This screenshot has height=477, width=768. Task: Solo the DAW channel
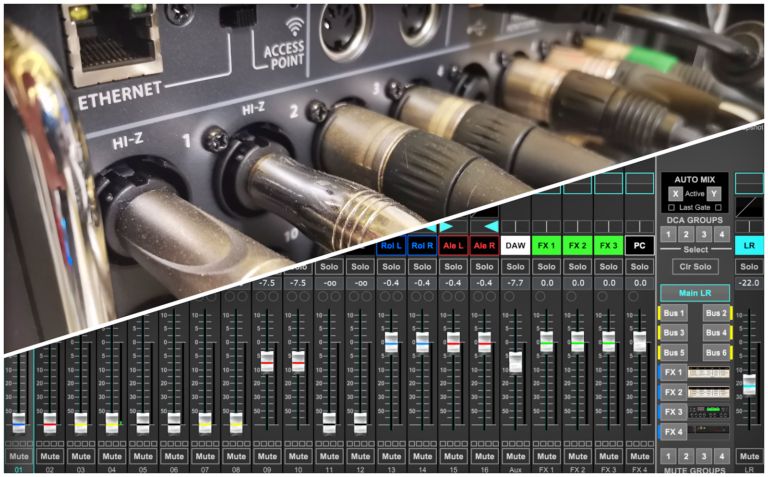(x=515, y=267)
